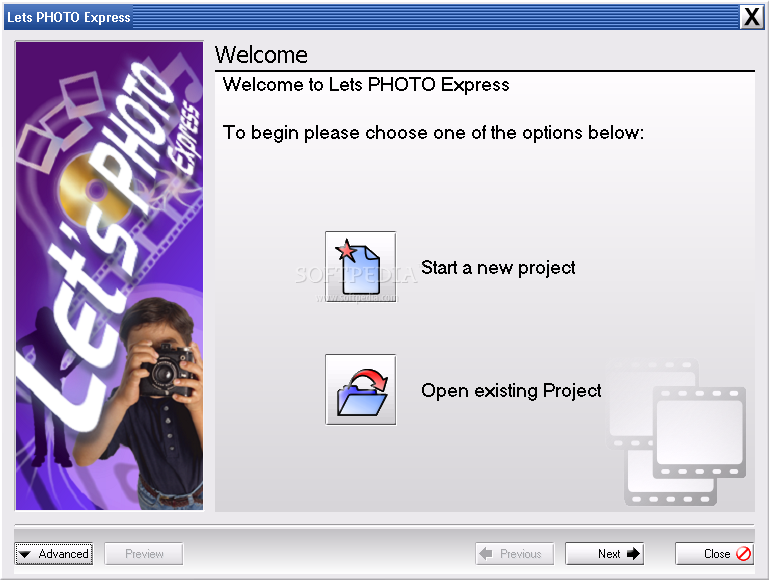Proceed with the Next button
Screen dimensions: 769x580
coord(604,554)
